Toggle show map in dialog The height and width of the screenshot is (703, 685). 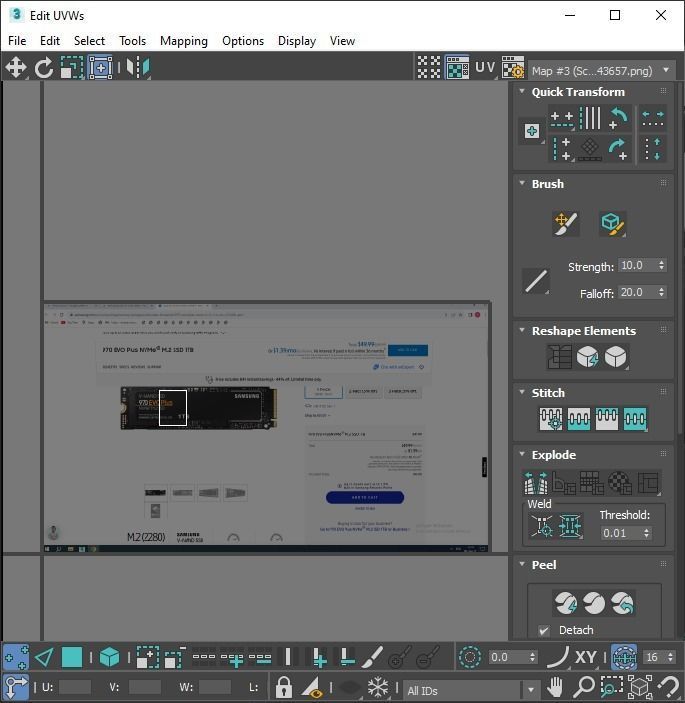457,68
